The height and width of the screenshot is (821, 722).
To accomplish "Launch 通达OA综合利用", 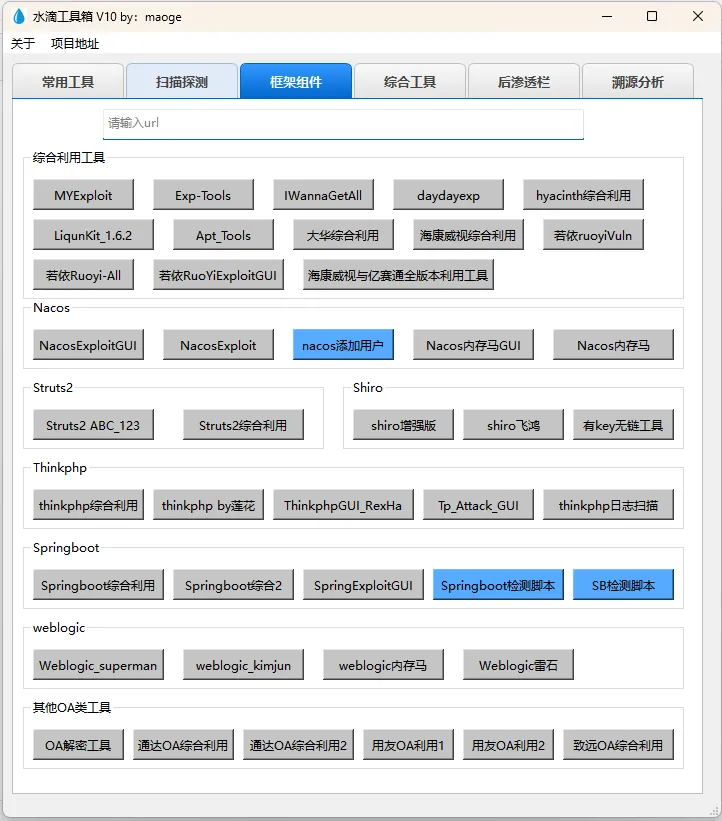I will 183,745.
